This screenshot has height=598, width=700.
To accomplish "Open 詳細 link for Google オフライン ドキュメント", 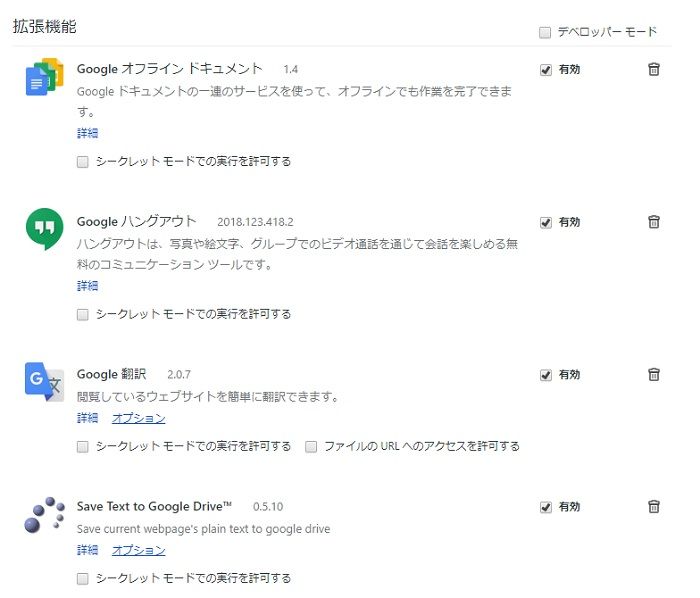I will click(87, 133).
